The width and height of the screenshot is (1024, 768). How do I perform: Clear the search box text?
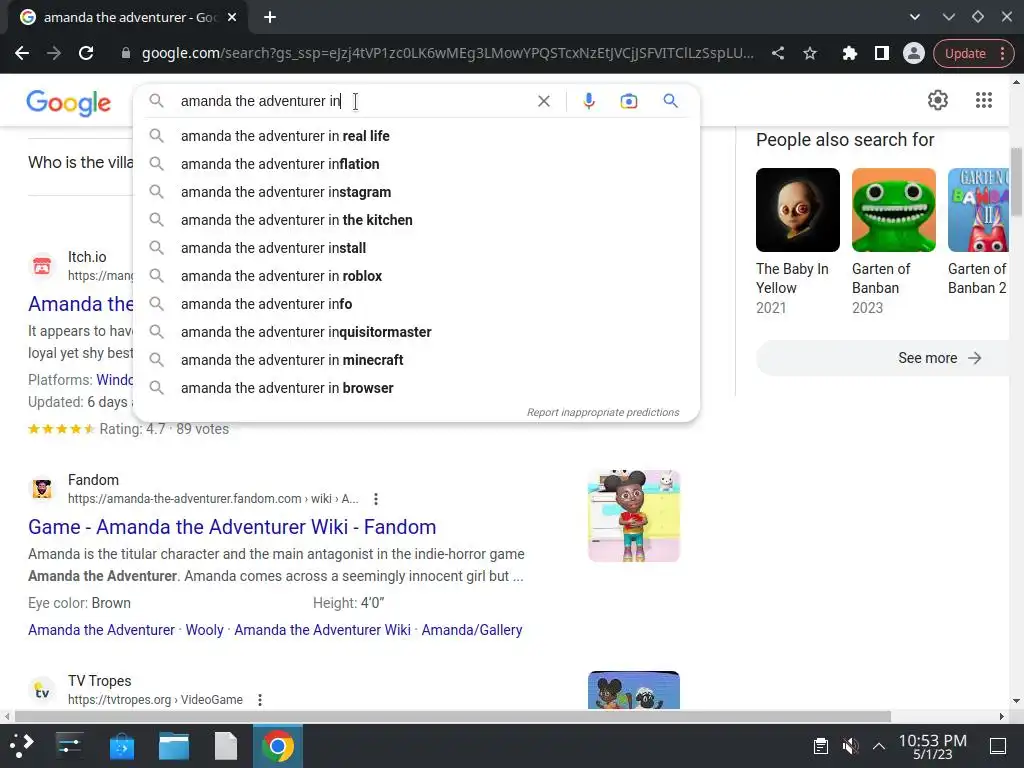543,101
